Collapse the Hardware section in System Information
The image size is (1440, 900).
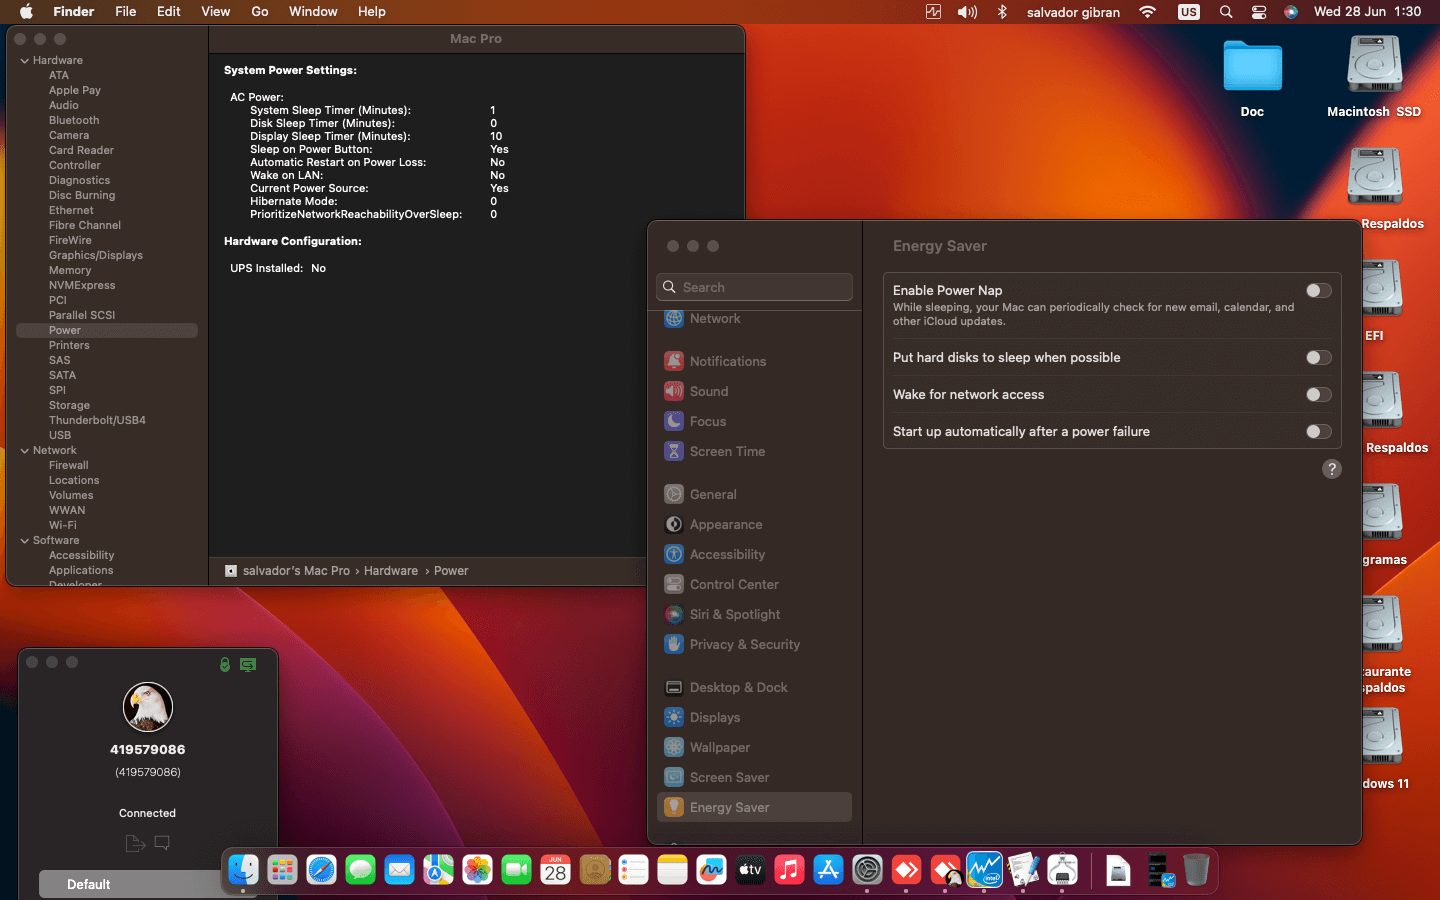24,61
